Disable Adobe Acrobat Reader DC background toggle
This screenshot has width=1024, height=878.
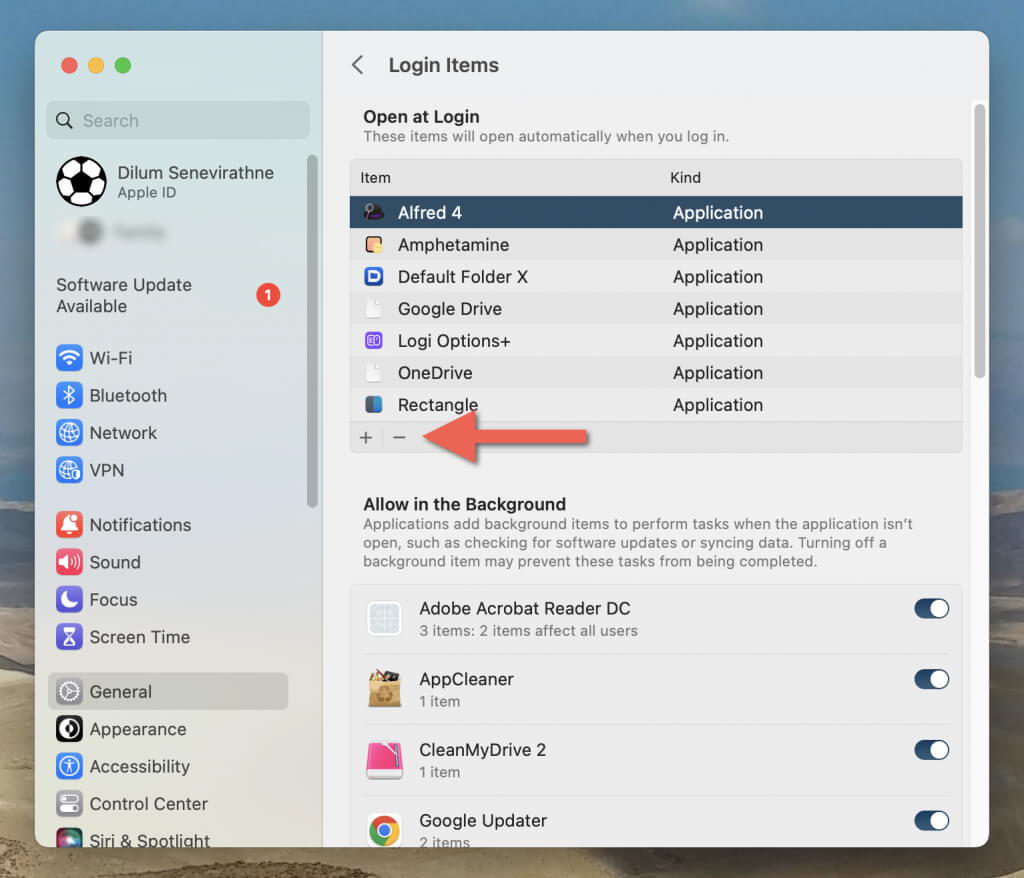pos(931,608)
